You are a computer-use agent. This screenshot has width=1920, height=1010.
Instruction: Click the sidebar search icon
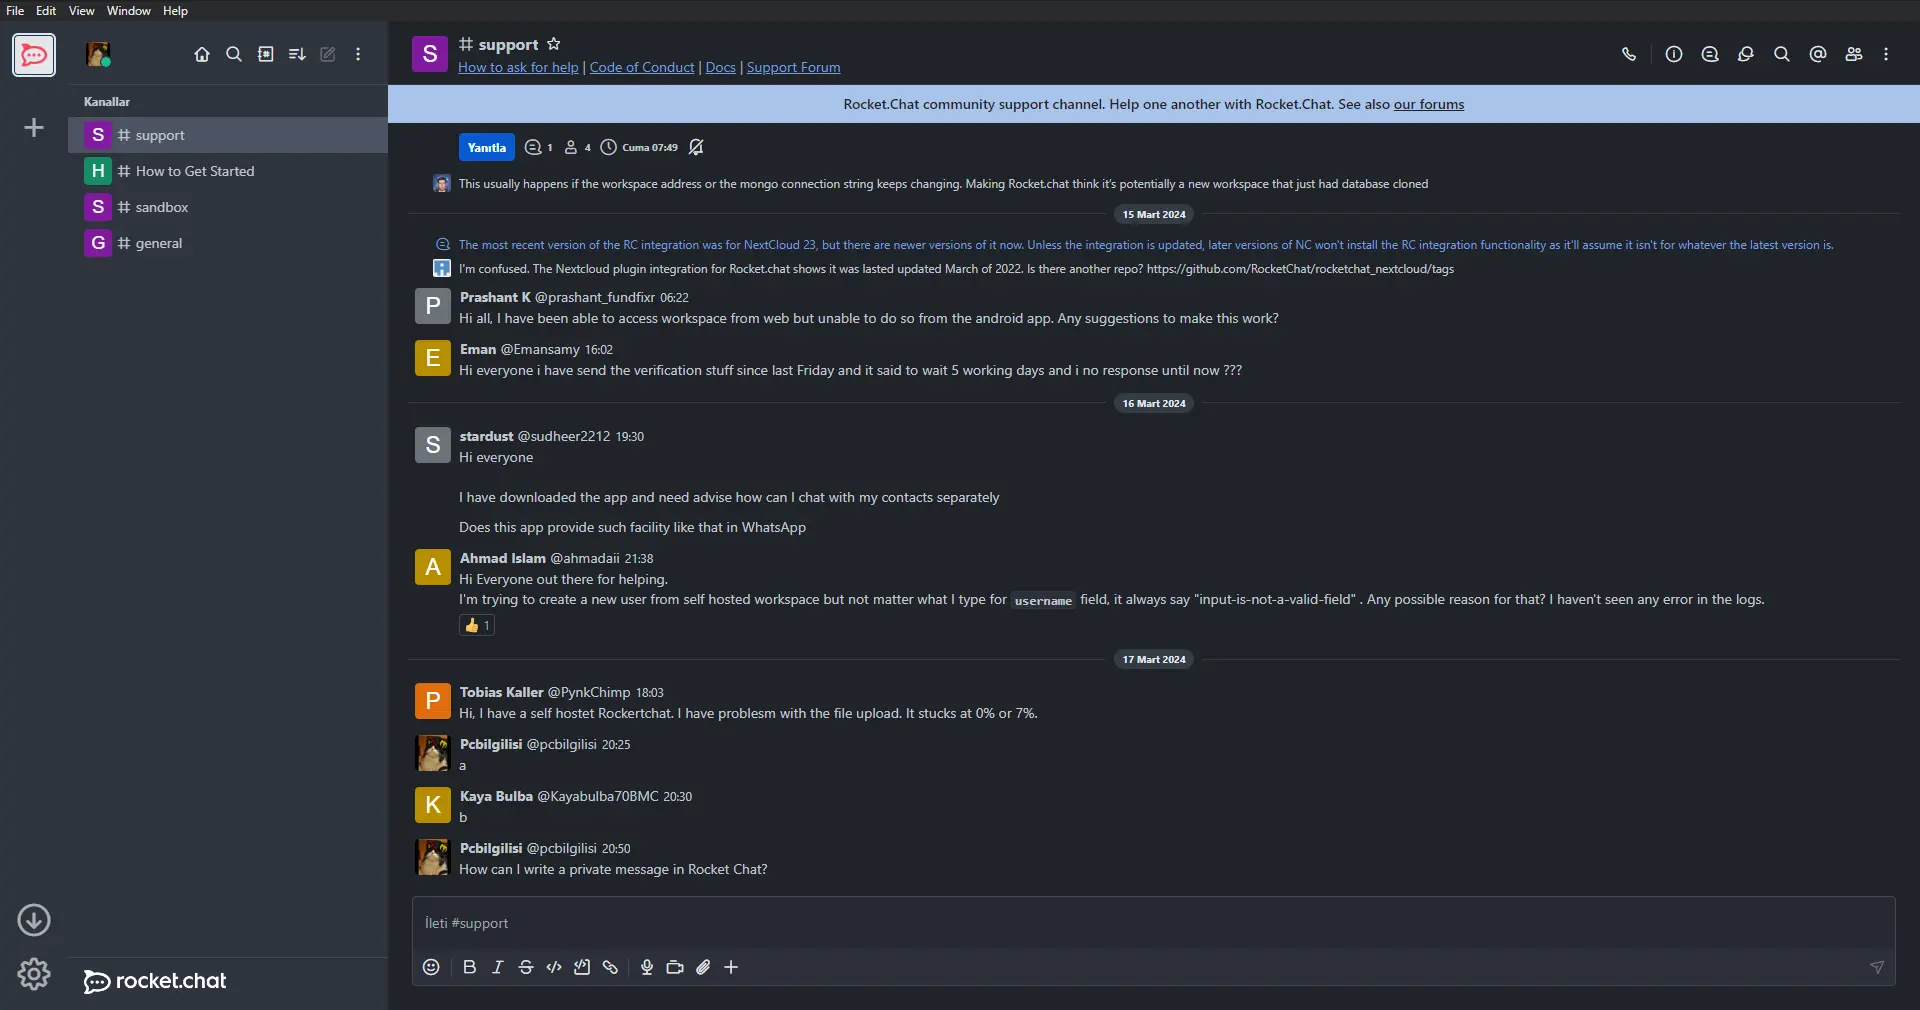pos(234,54)
